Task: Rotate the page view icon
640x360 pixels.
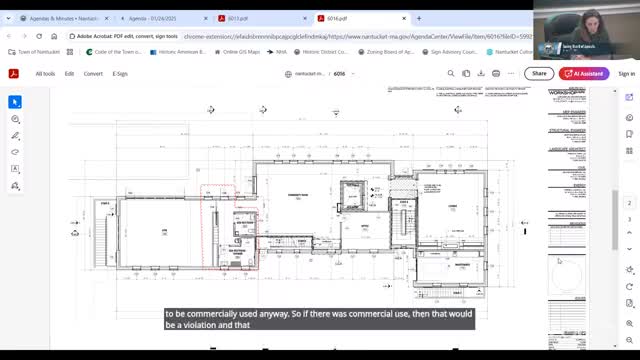Action: tap(629, 287)
